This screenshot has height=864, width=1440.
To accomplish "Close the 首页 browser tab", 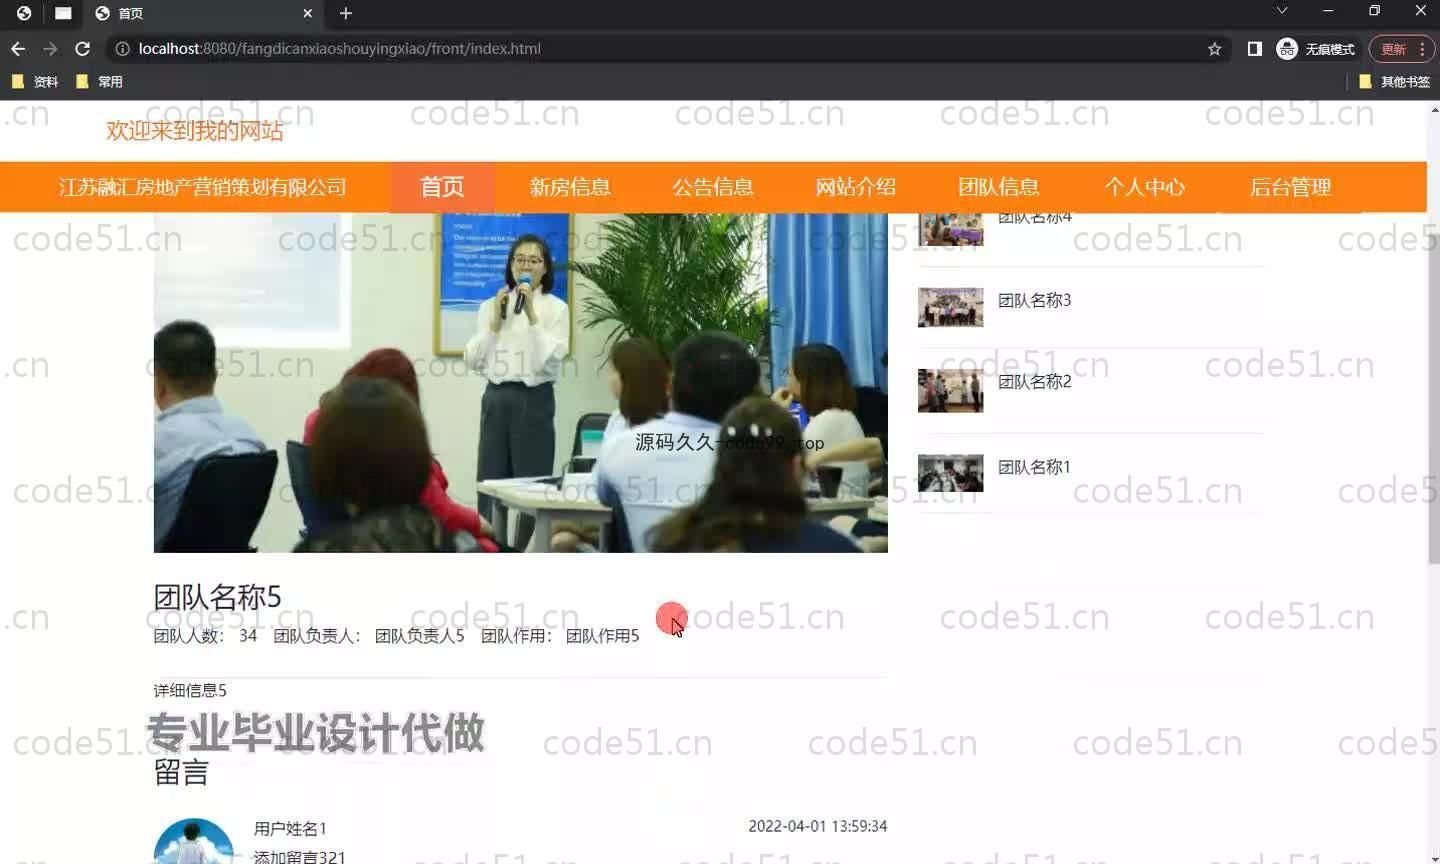I will [x=308, y=13].
